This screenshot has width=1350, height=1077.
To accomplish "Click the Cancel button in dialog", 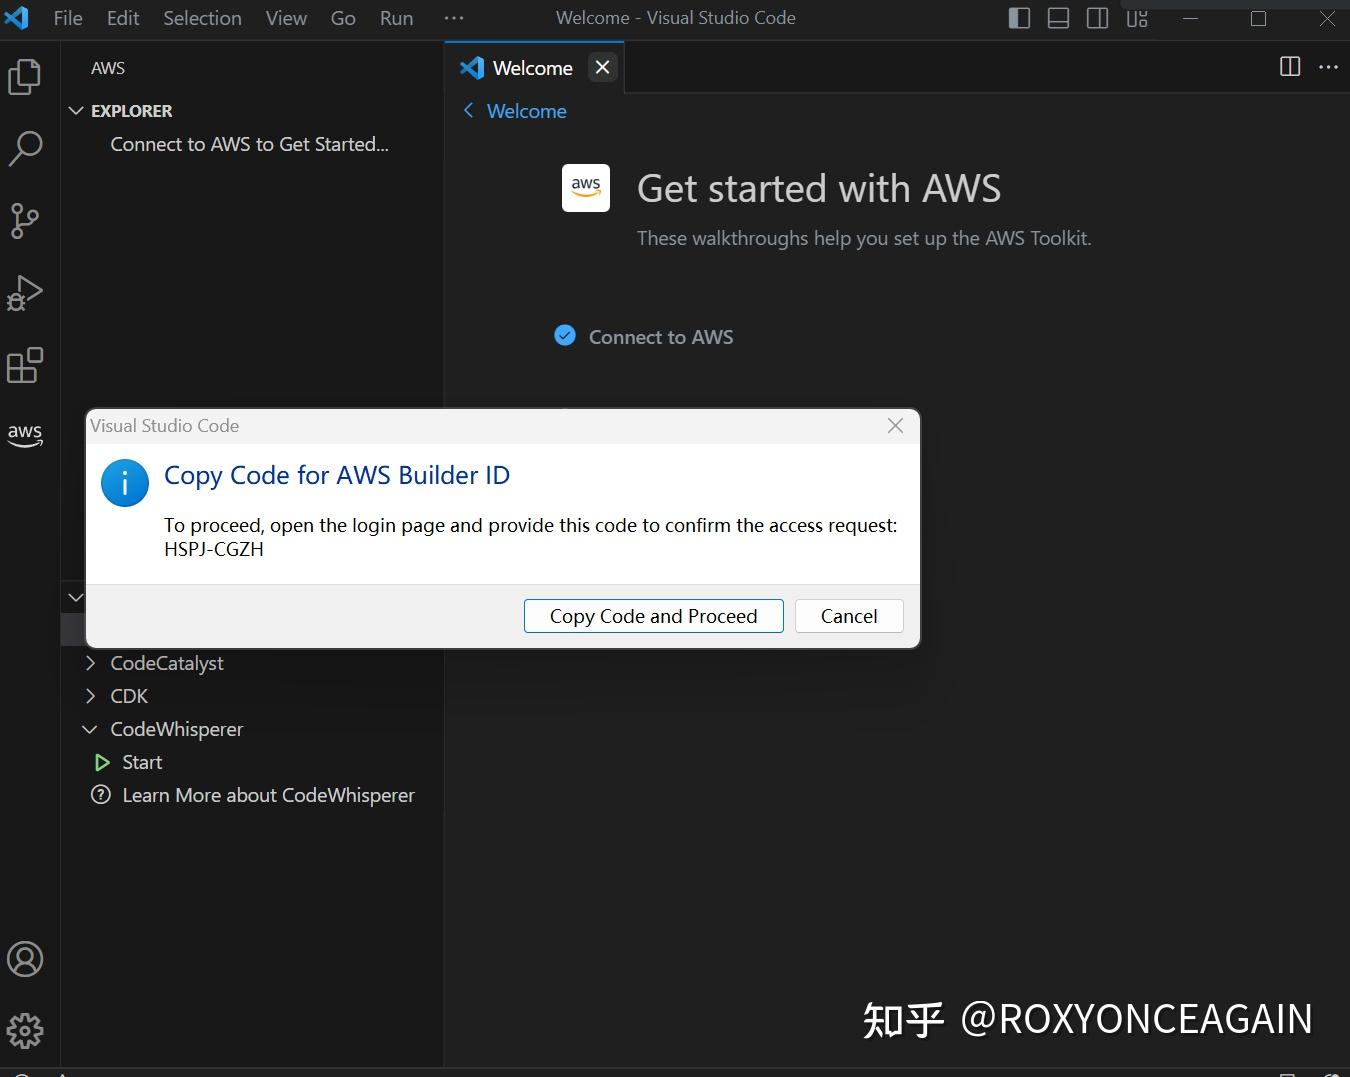I will click(849, 616).
